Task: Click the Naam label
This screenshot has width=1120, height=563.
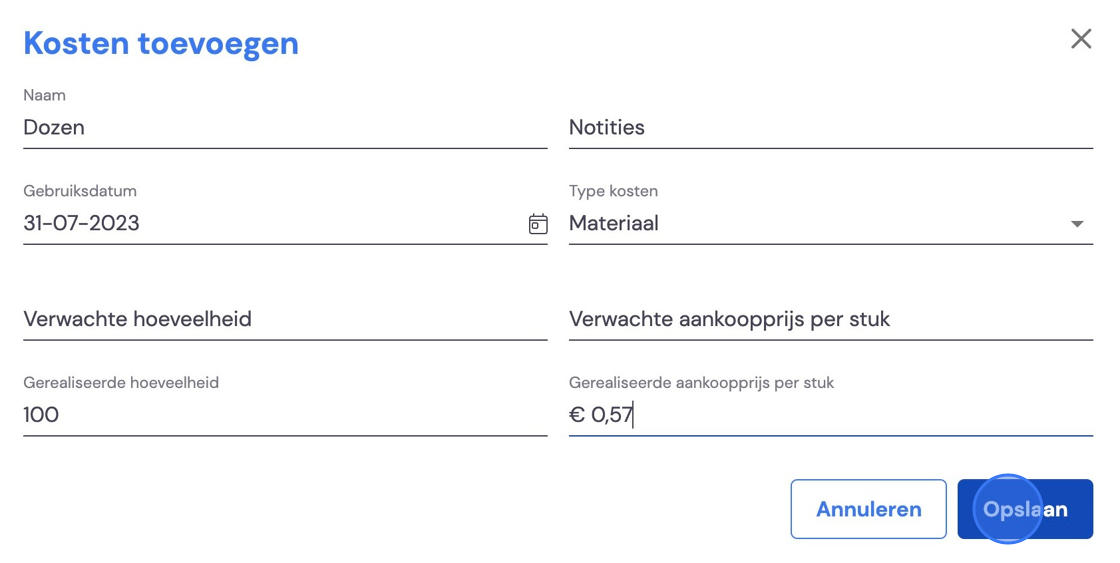Action: 44,95
